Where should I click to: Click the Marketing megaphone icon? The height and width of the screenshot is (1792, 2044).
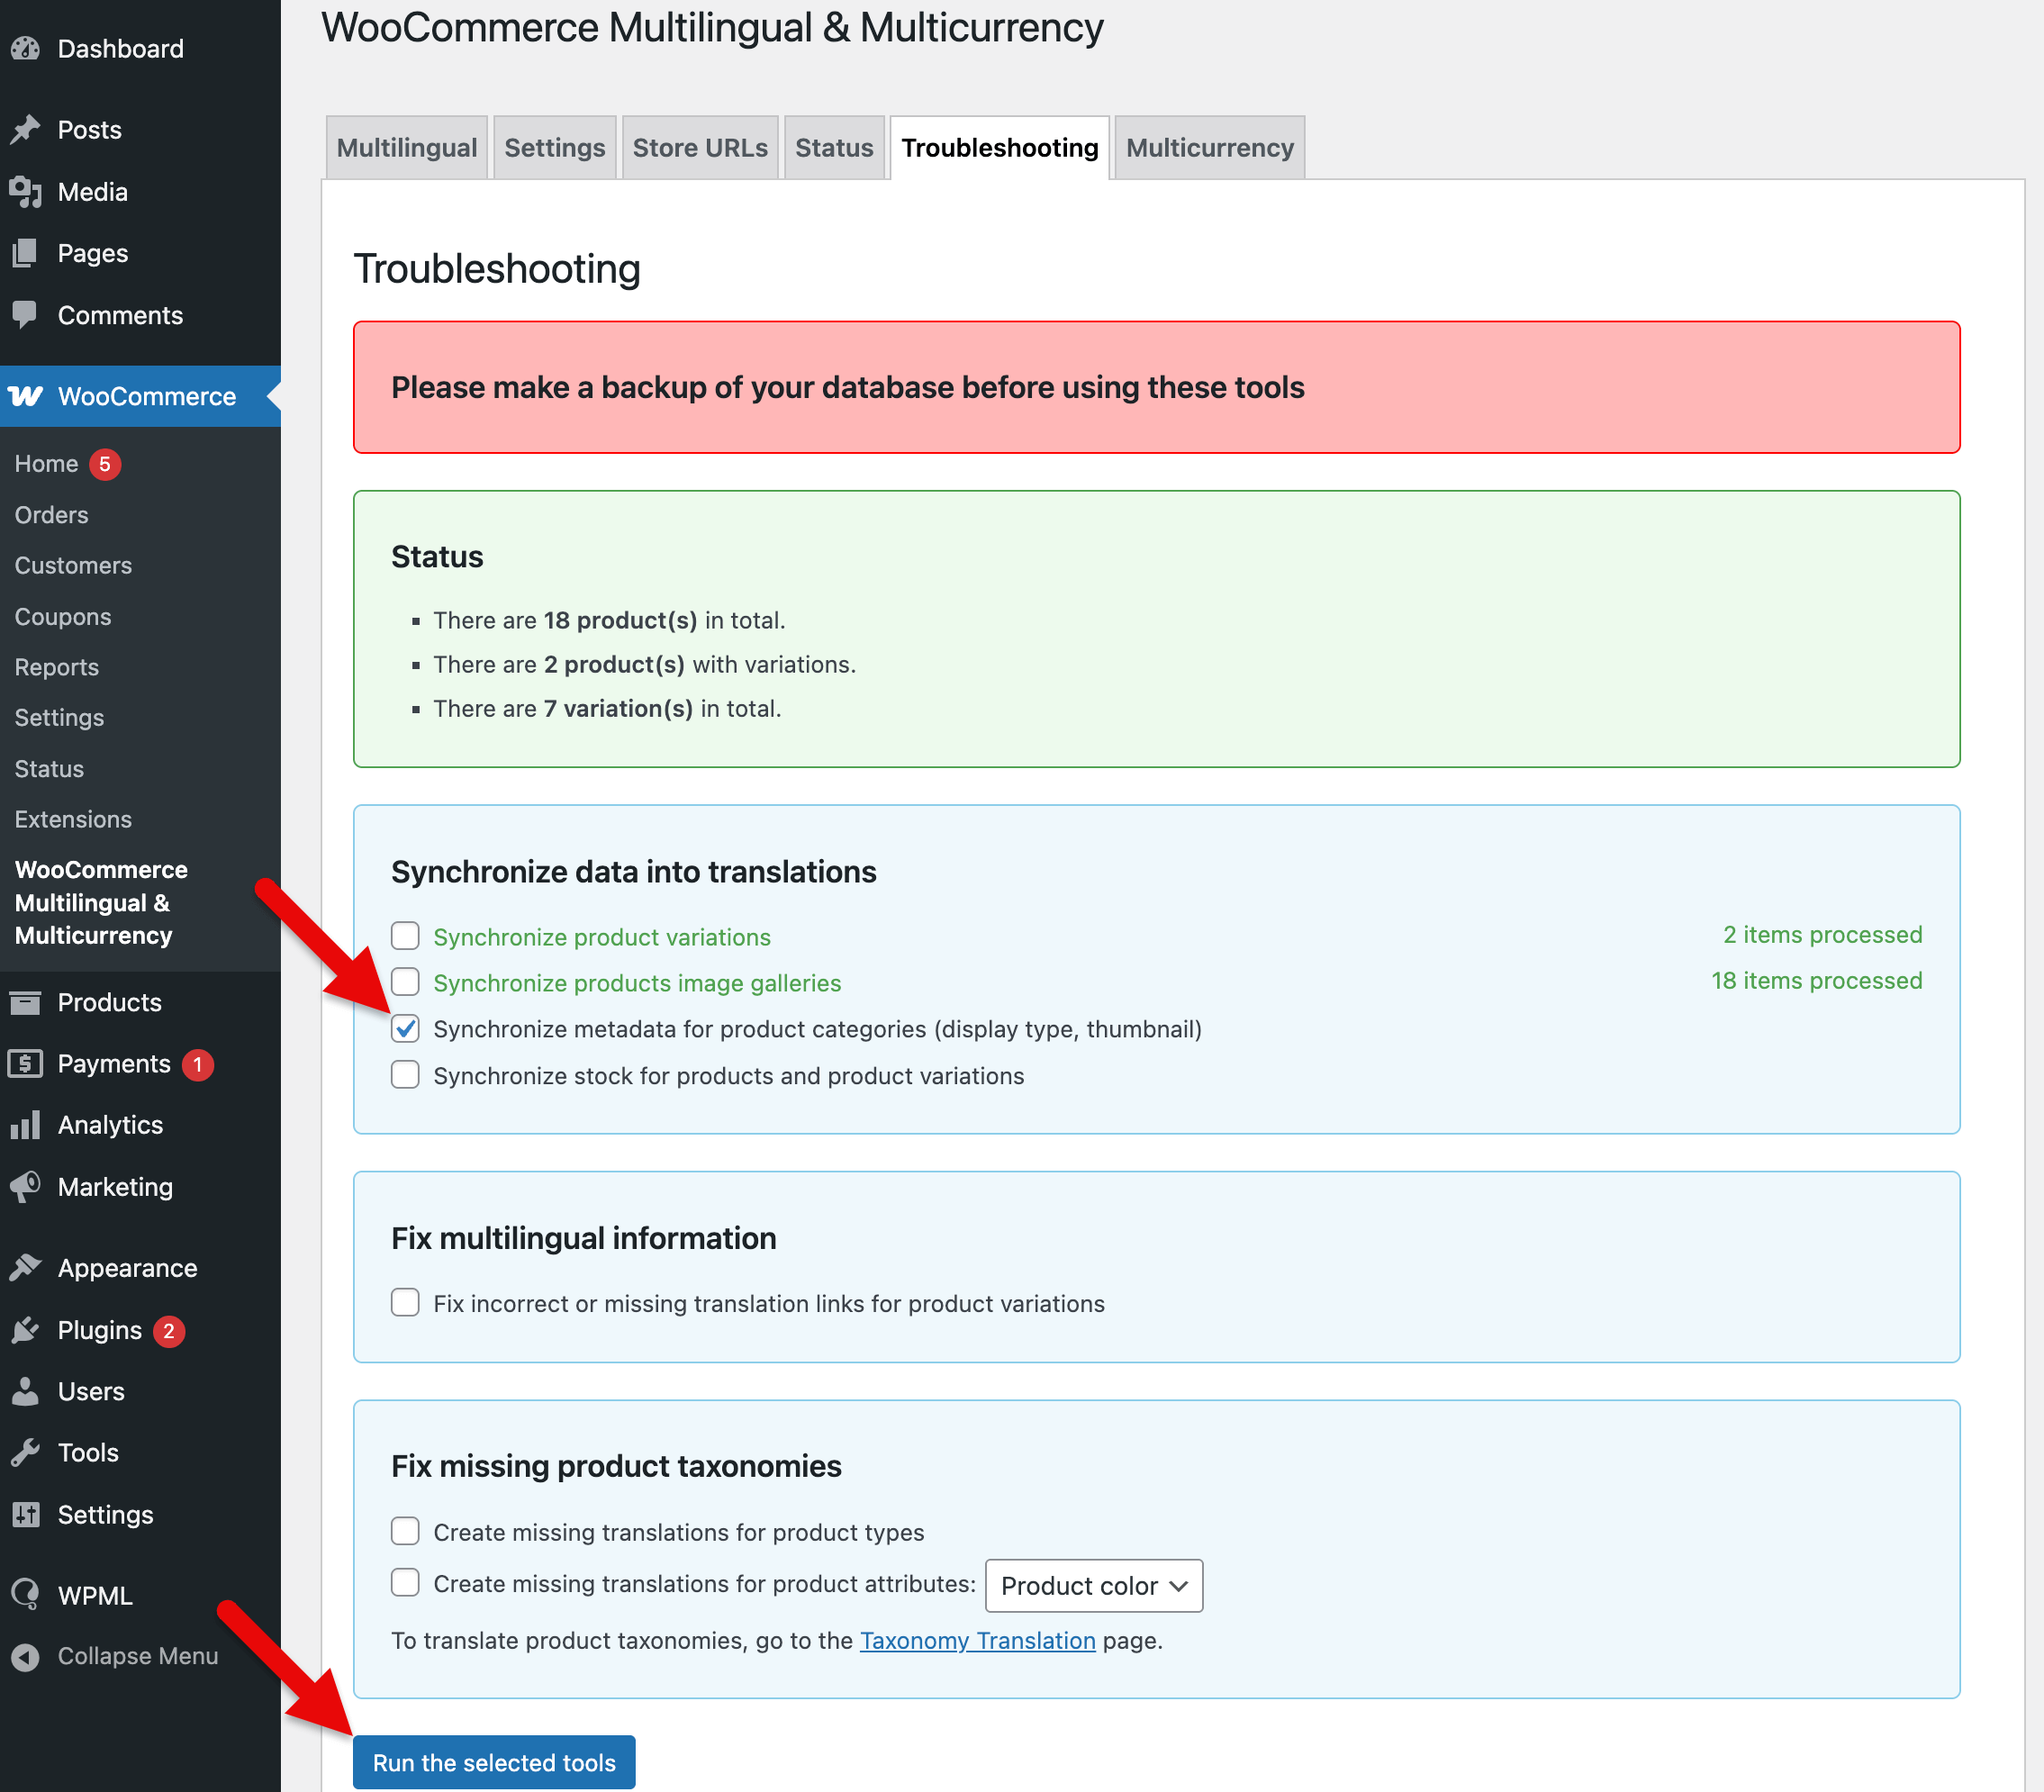(x=25, y=1187)
